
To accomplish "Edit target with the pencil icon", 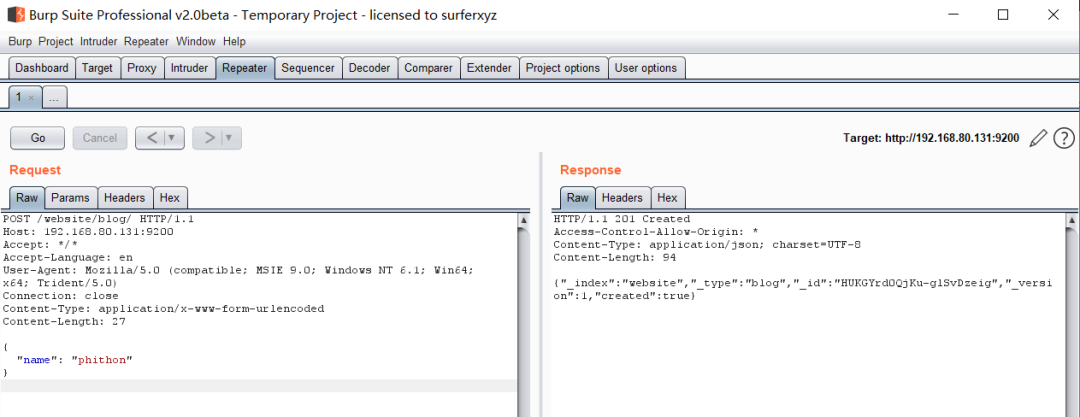I will point(1038,138).
